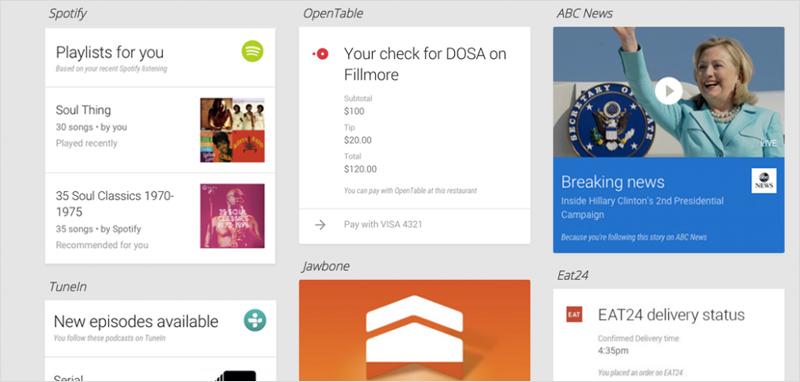Click the Played recently label
Viewport: 800px width, 382px height.
tap(86, 143)
